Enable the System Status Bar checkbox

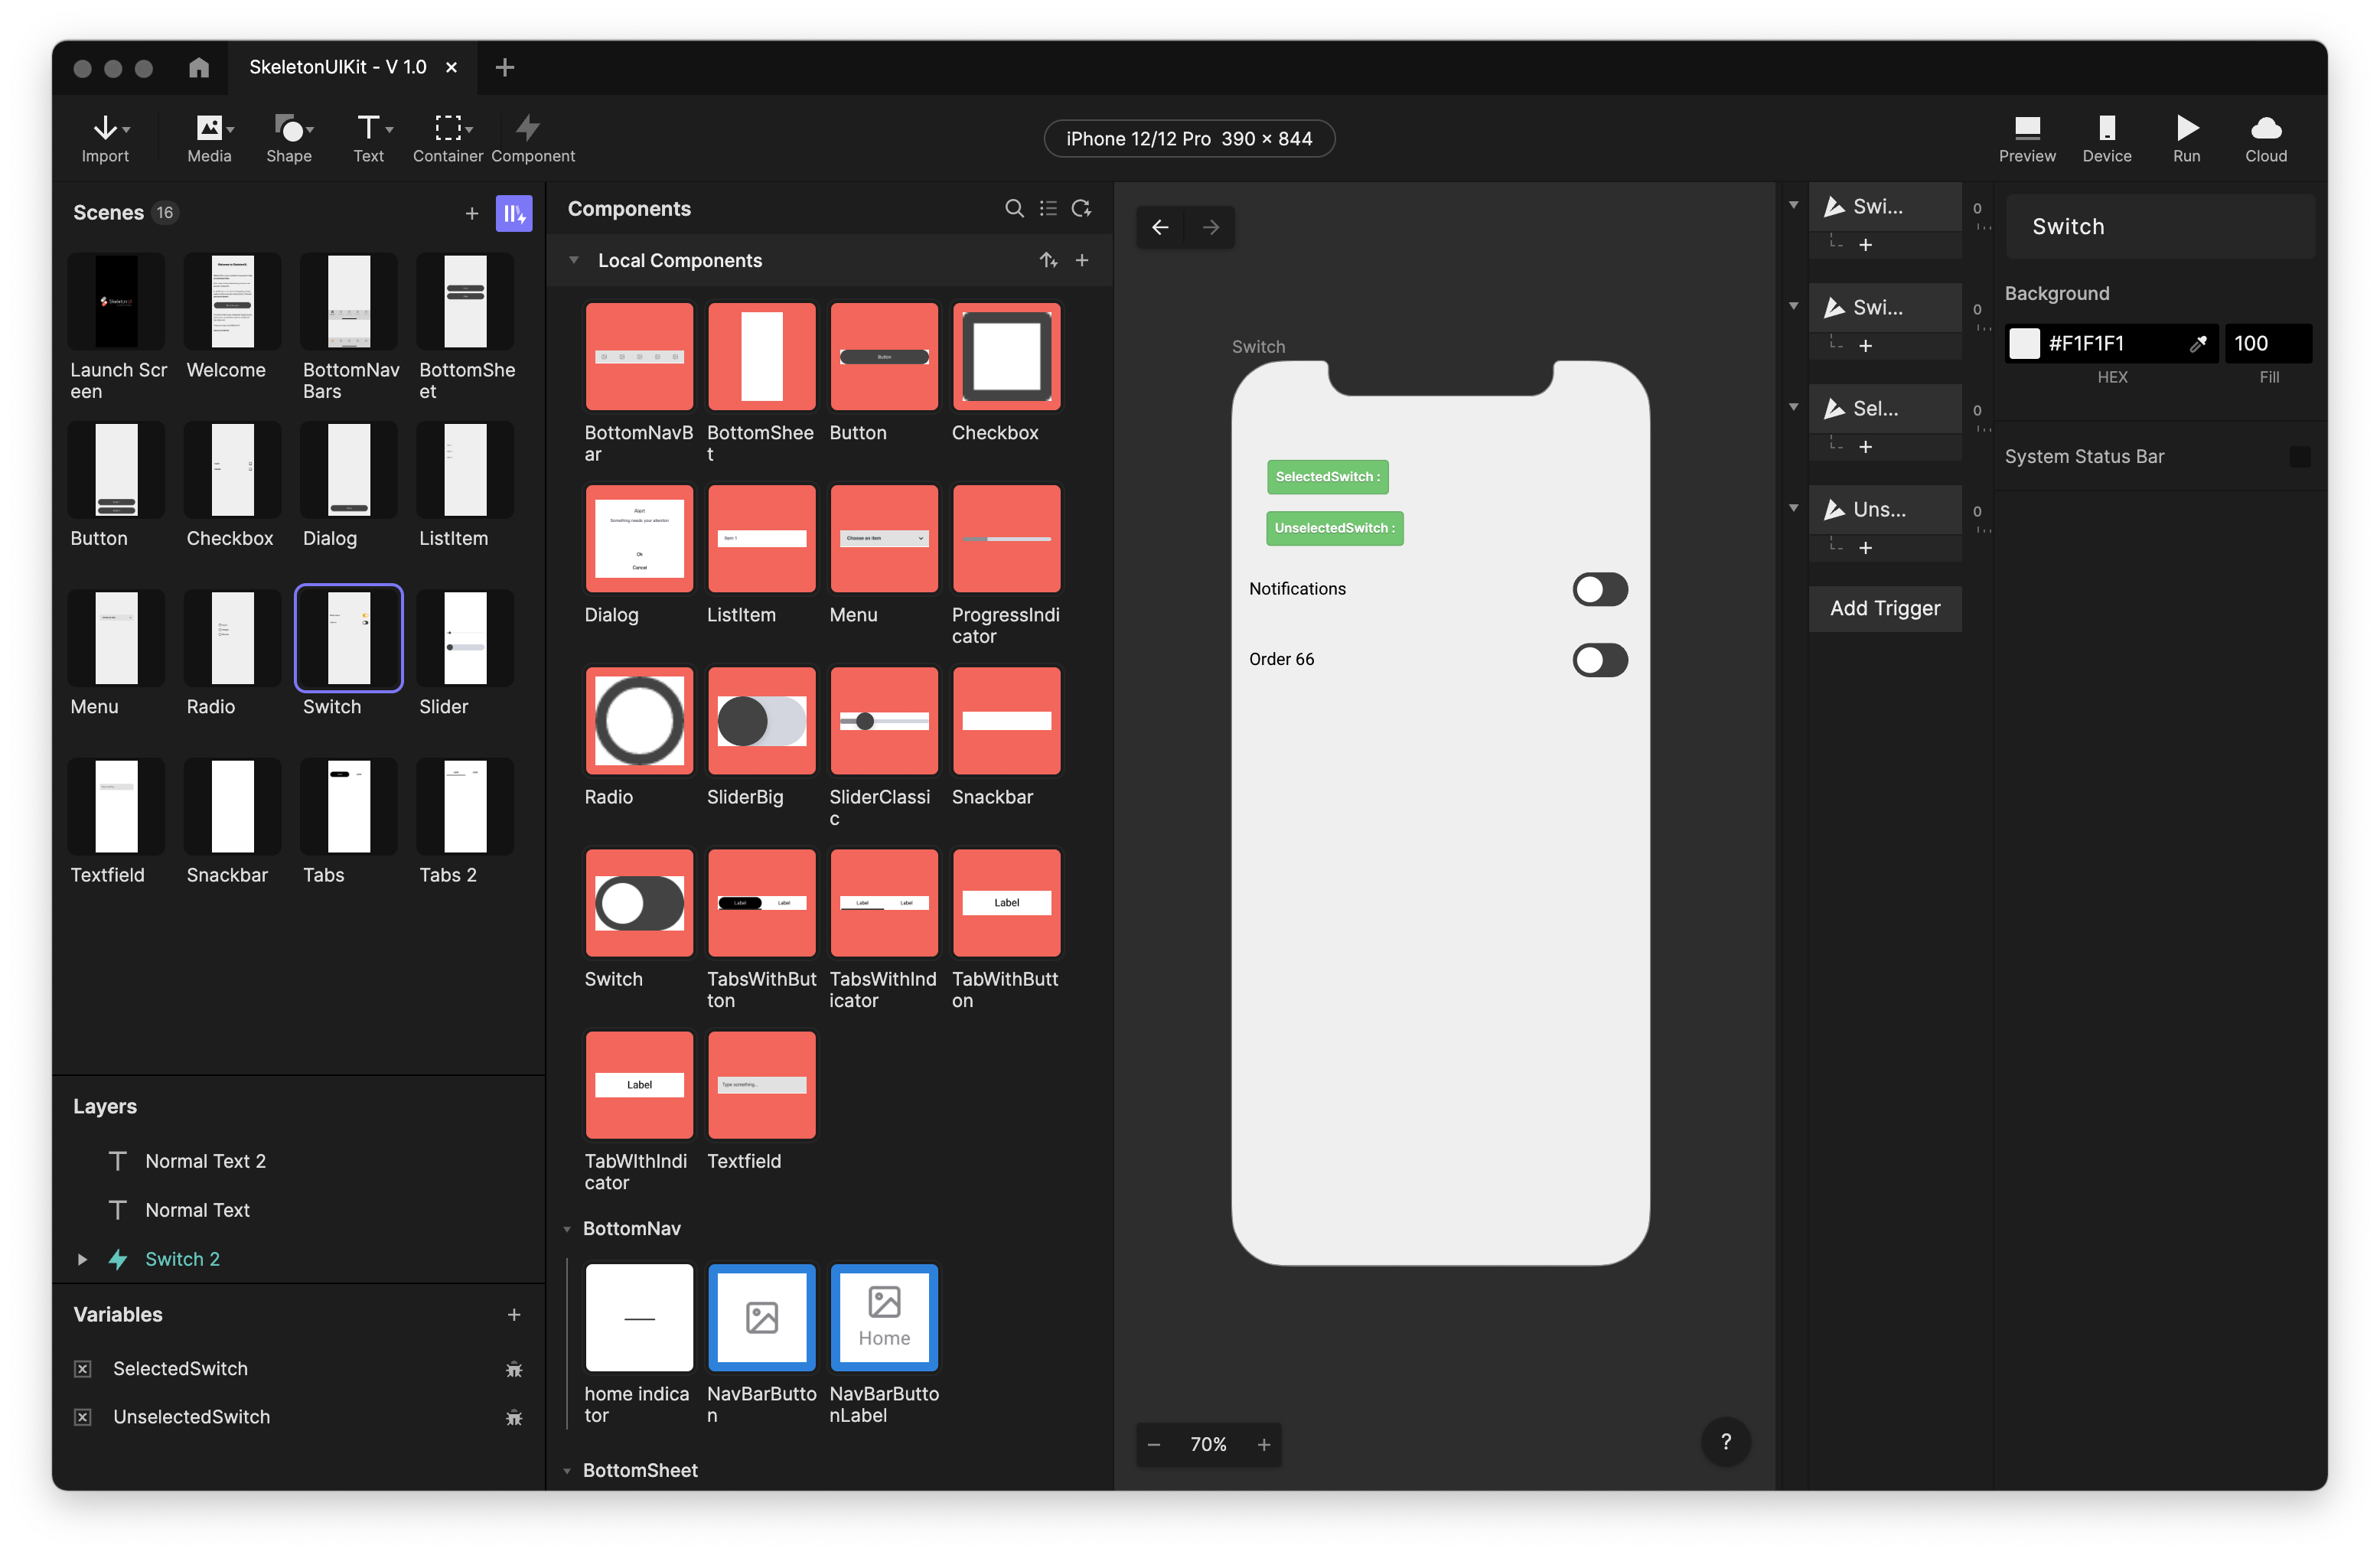tap(2299, 457)
